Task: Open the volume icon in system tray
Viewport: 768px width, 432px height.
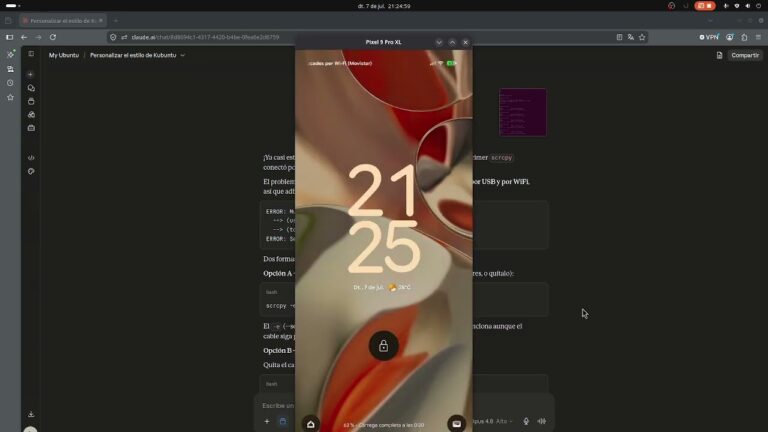Action: [x=747, y=6]
